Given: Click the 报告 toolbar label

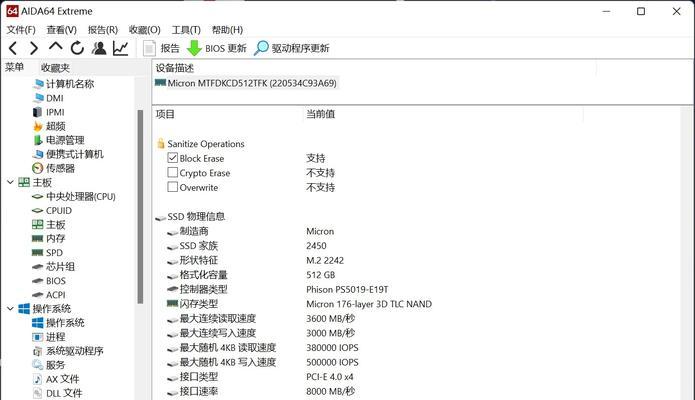Looking at the screenshot, I should pyautogui.click(x=170, y=48).
